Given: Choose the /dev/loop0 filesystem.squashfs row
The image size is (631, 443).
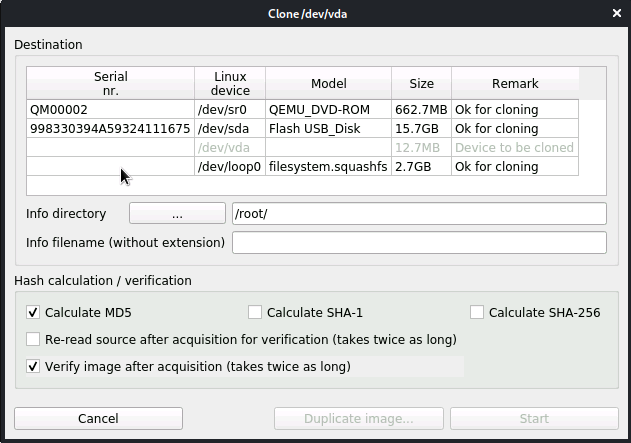Looking at the screenshot, I should 300,166.
